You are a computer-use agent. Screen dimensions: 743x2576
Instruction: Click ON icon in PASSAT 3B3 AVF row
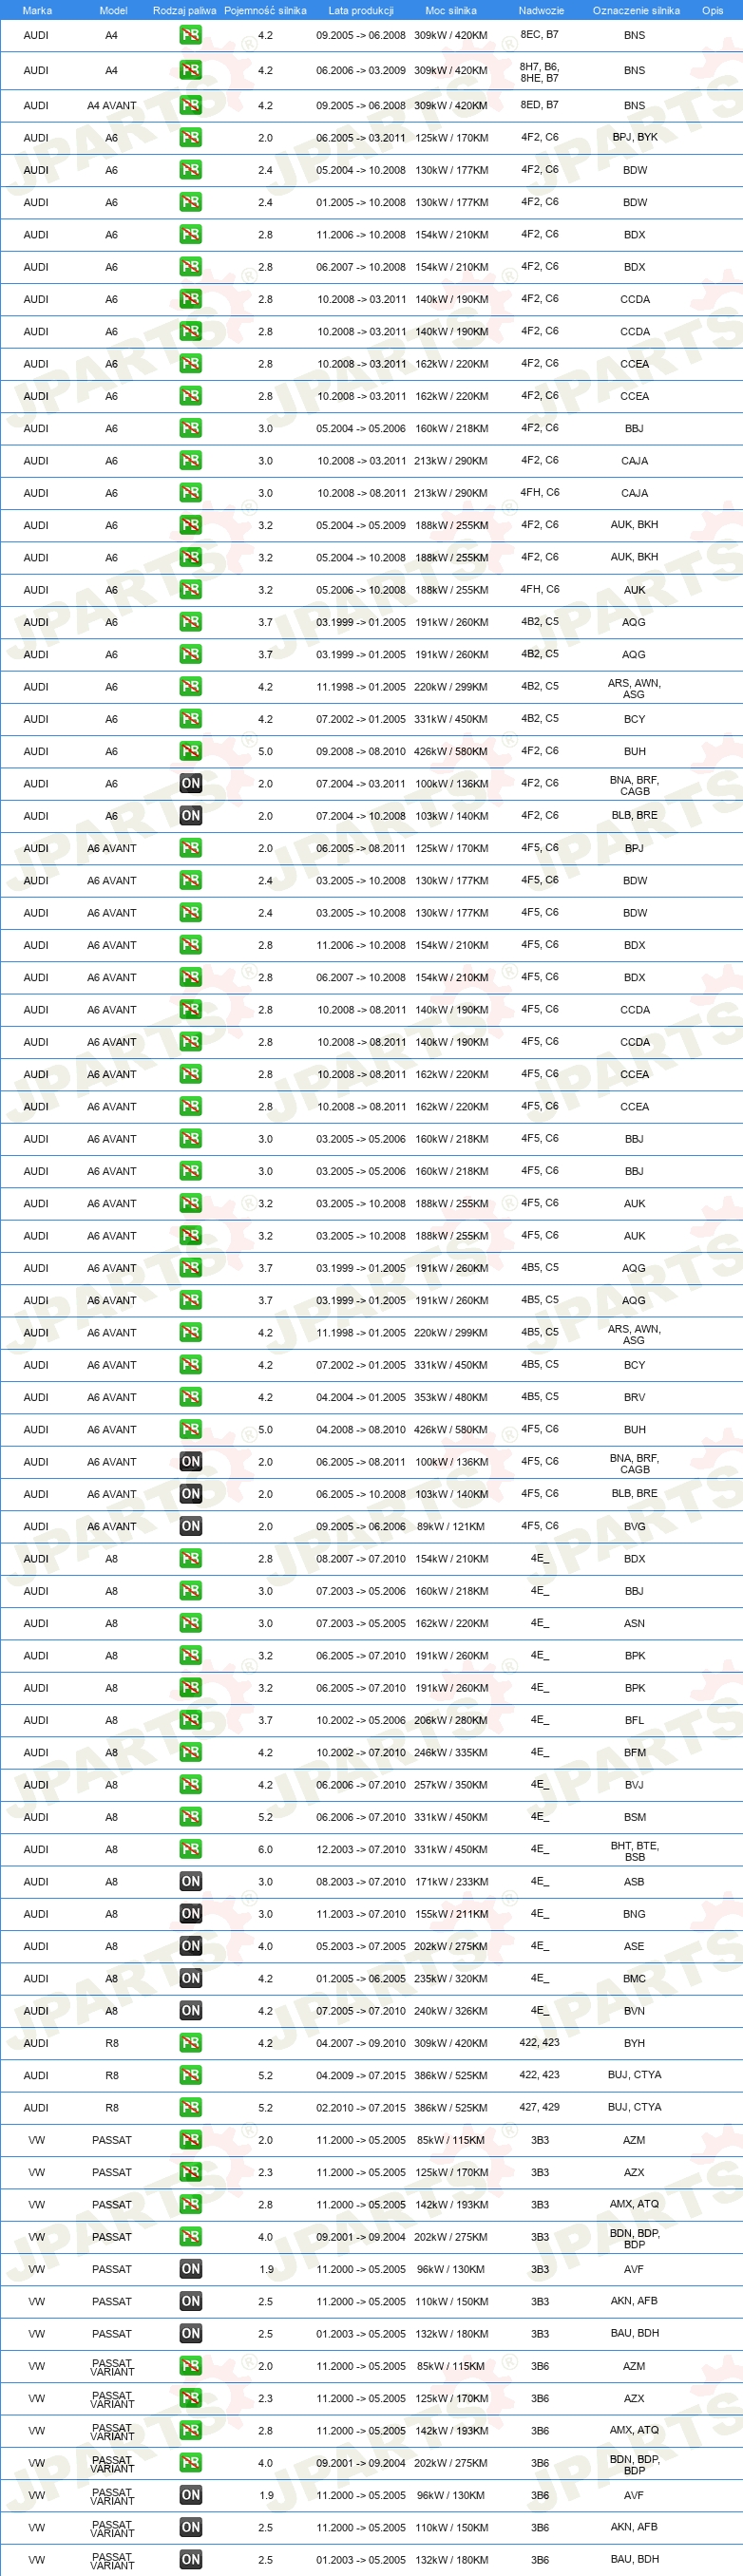[190, 2269]
